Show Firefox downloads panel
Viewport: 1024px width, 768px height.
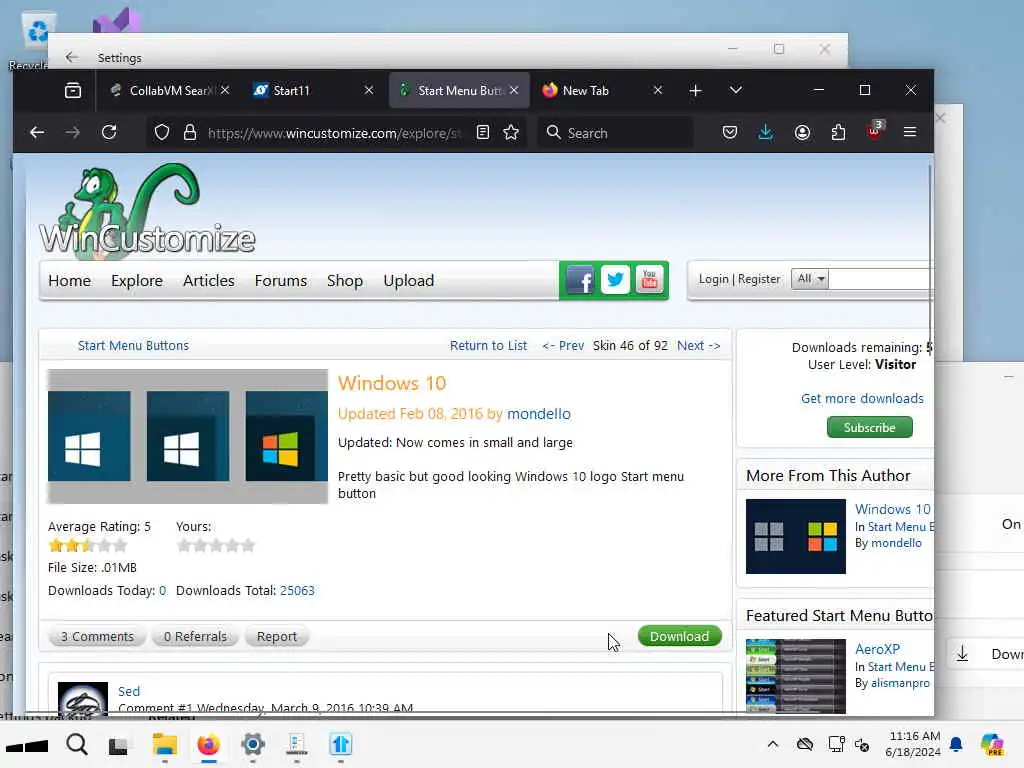(x=765, y=133)
